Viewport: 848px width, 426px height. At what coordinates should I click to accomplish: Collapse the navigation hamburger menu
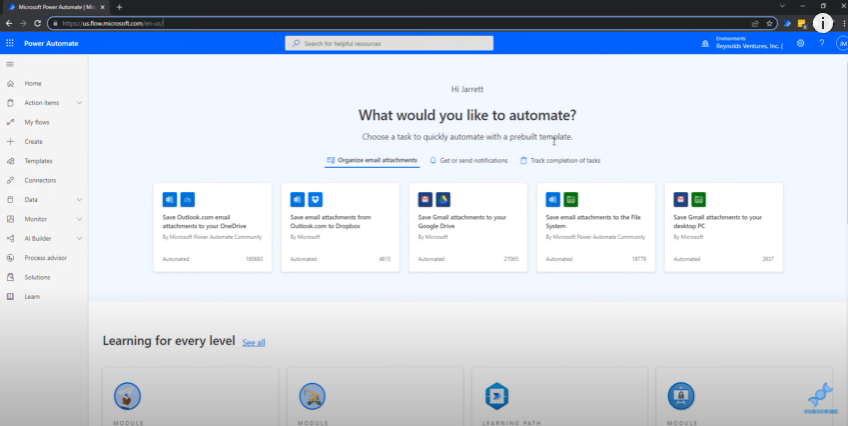(x=10, y=64)
